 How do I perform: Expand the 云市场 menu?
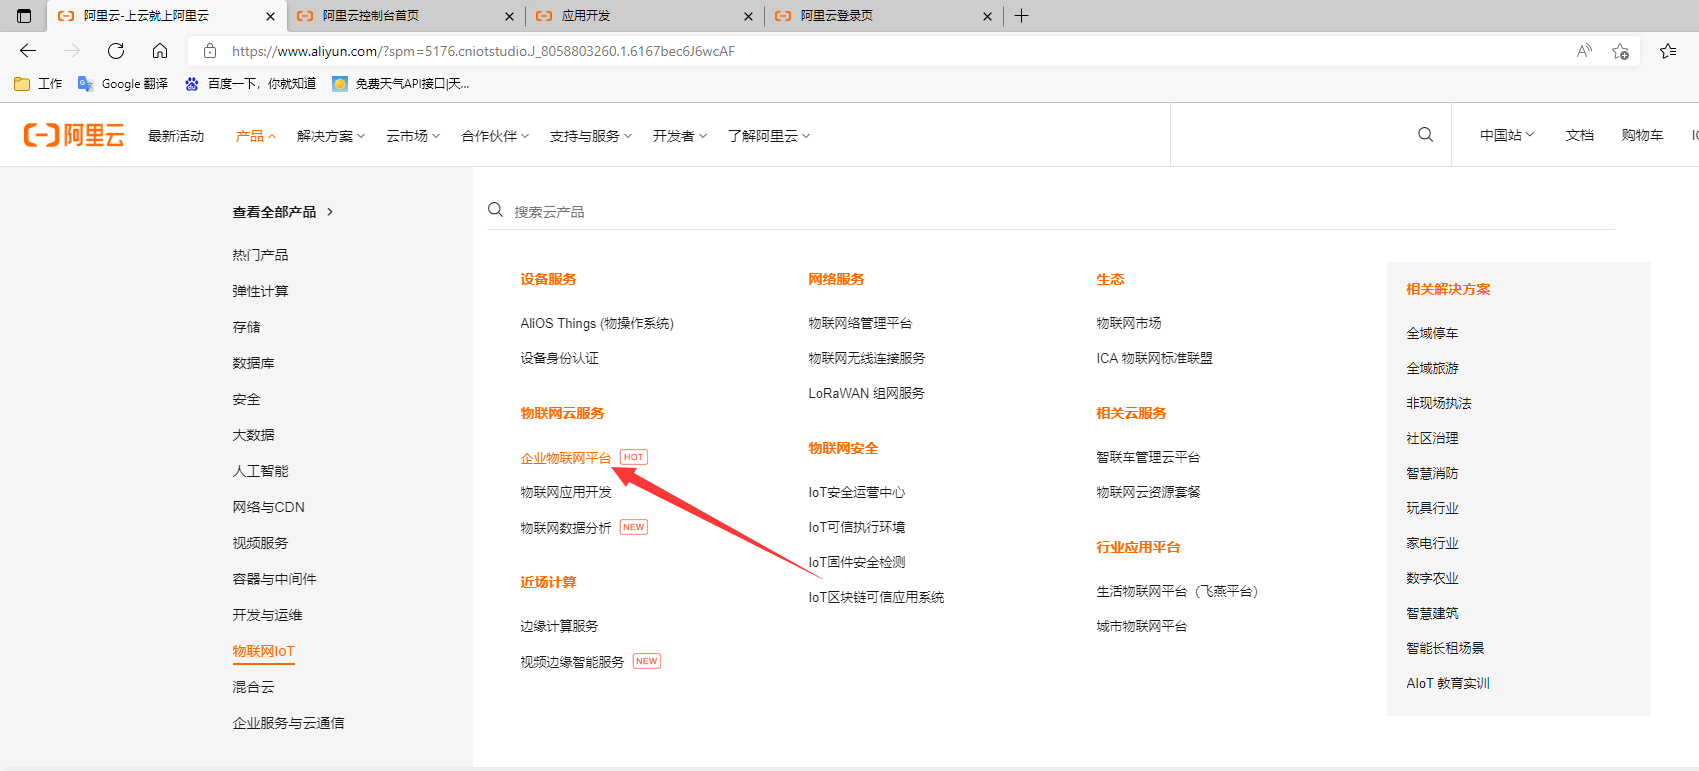coord(413,136)
